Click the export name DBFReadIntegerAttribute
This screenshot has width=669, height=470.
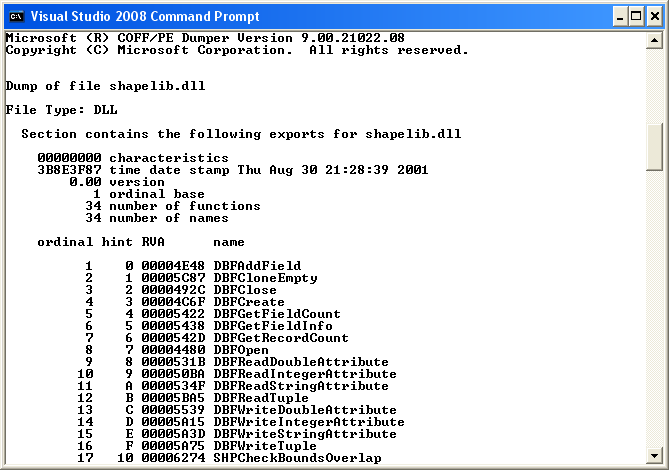point(305,374)
